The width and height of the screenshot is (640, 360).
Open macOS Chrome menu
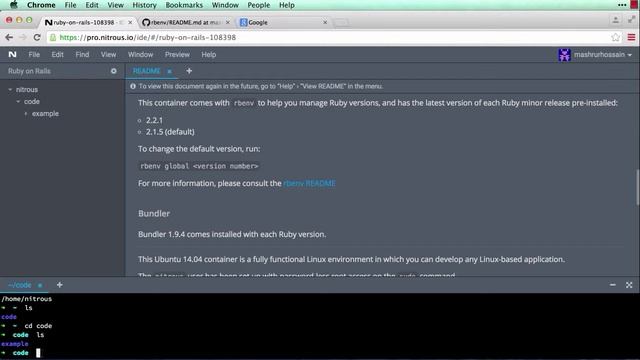(41, 5)
